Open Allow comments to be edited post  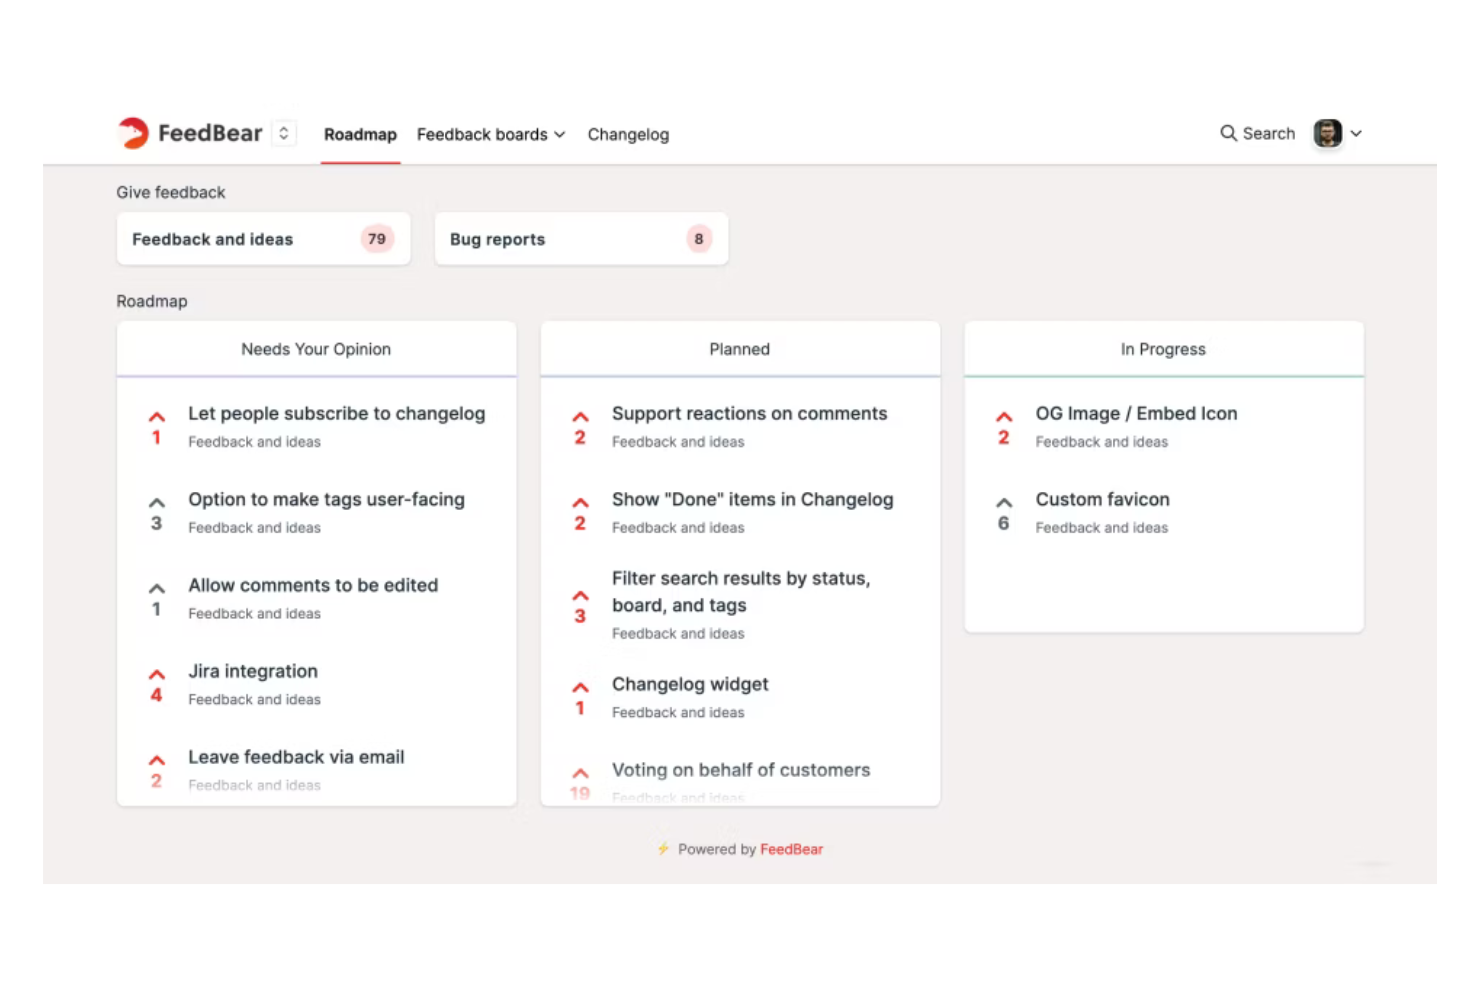tap(313, 585)
